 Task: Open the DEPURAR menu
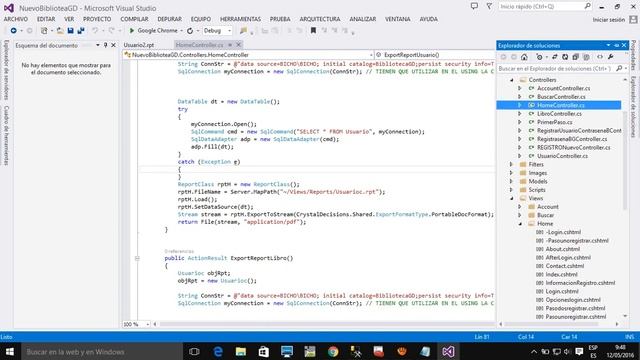pos(169,19)
